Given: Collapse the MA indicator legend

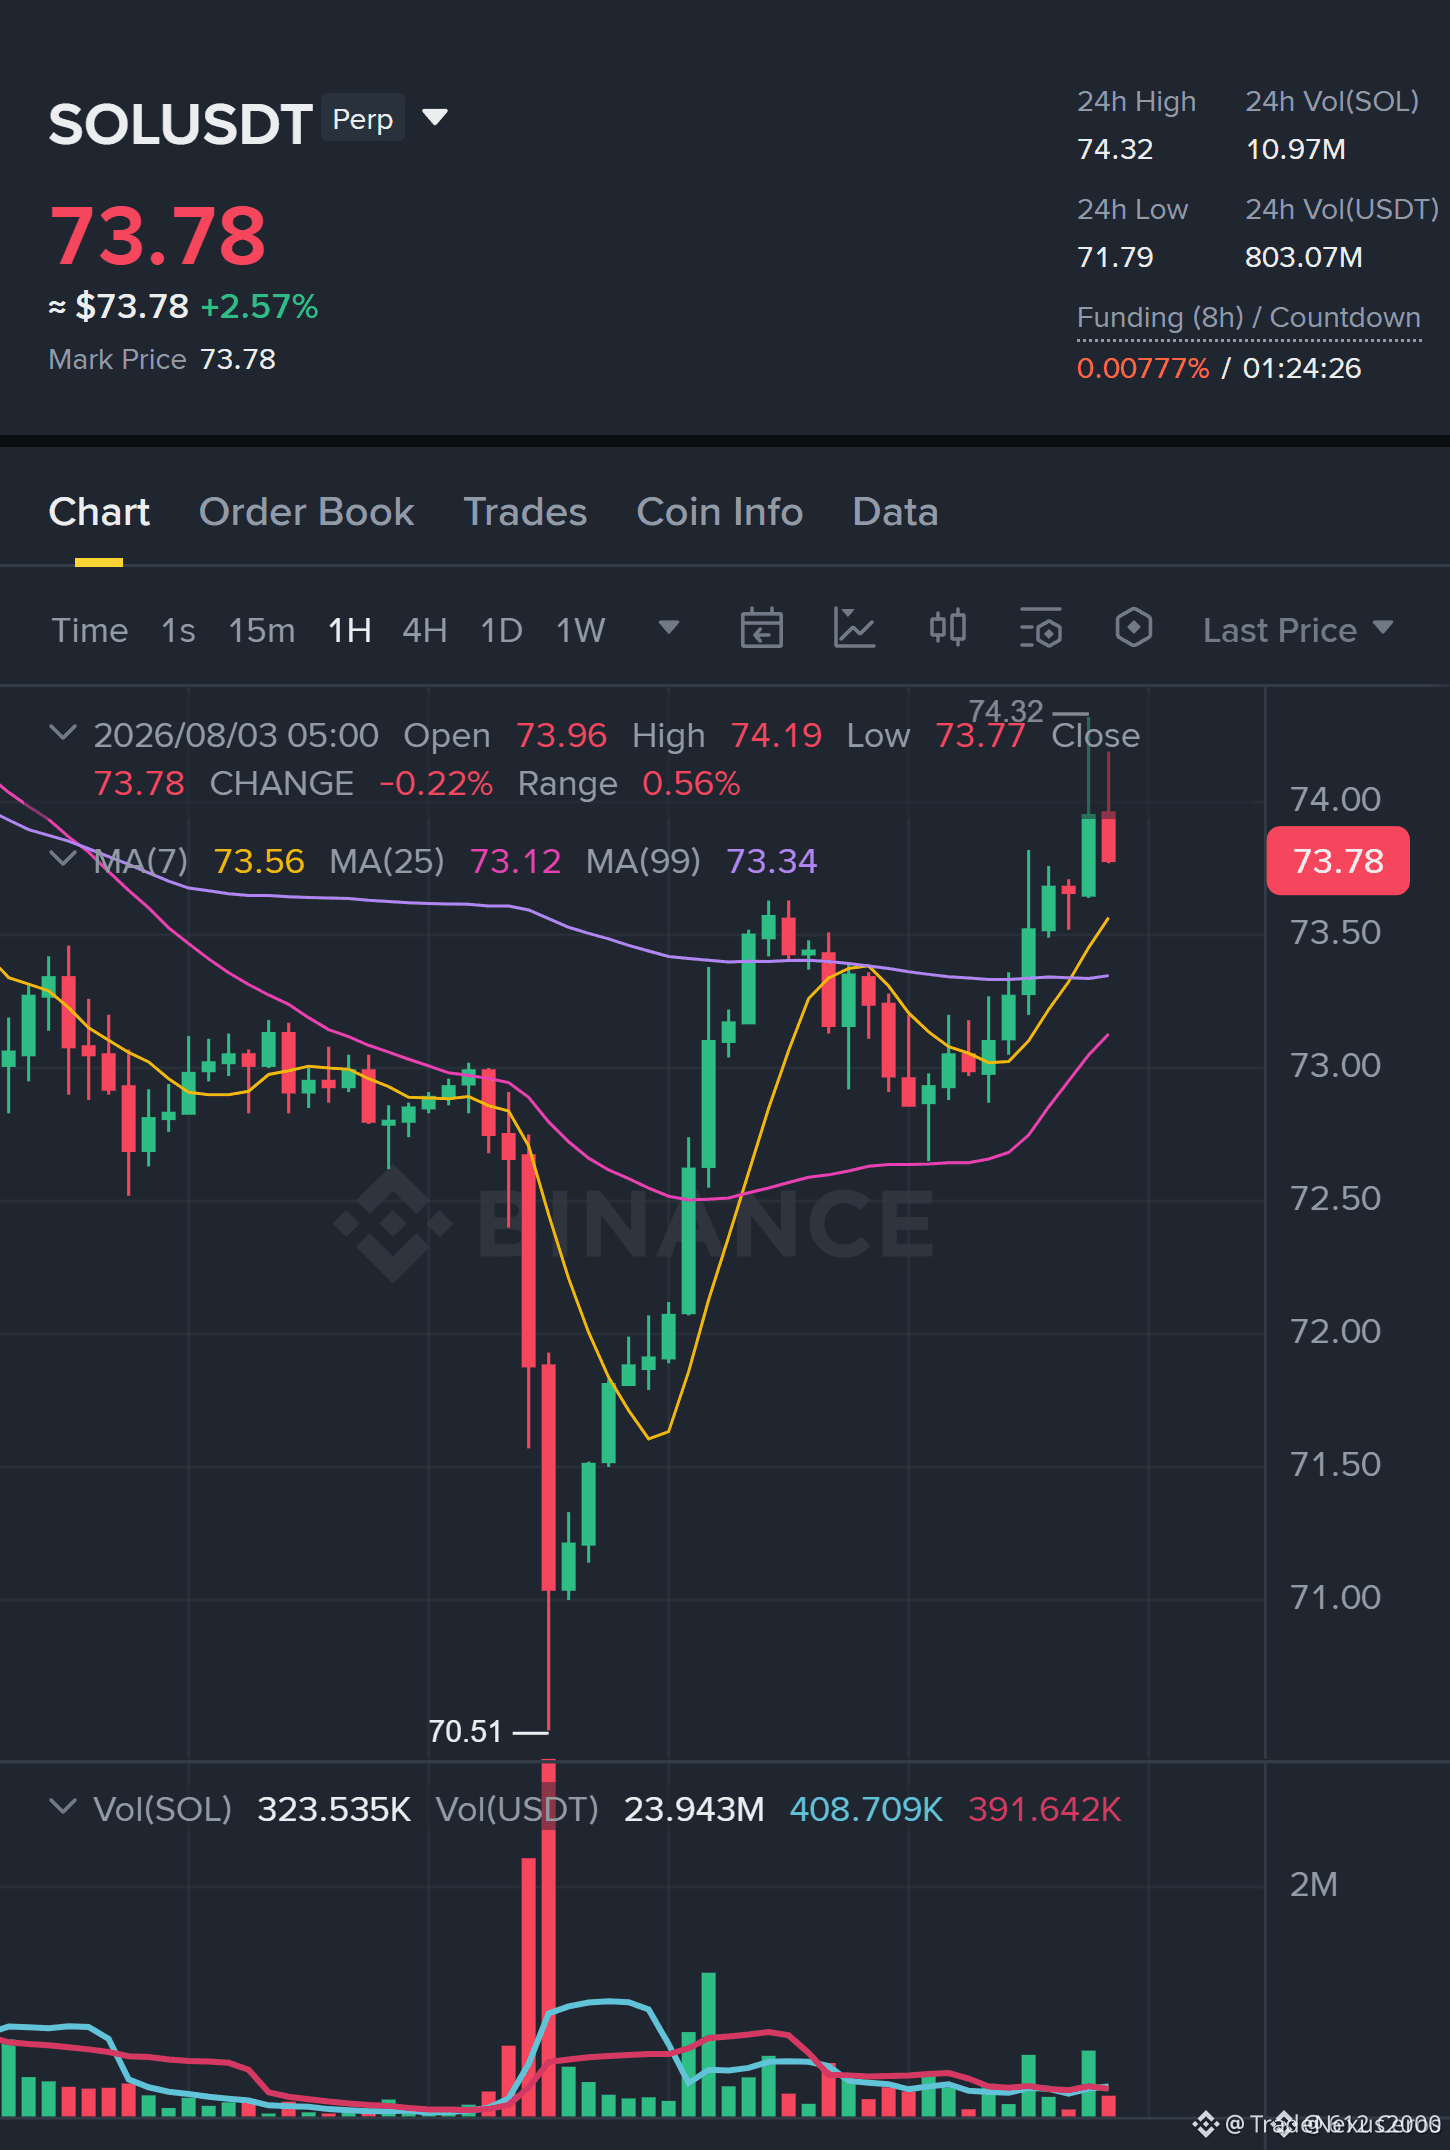Looking at the screenshot, I should [x=62, y=859].
